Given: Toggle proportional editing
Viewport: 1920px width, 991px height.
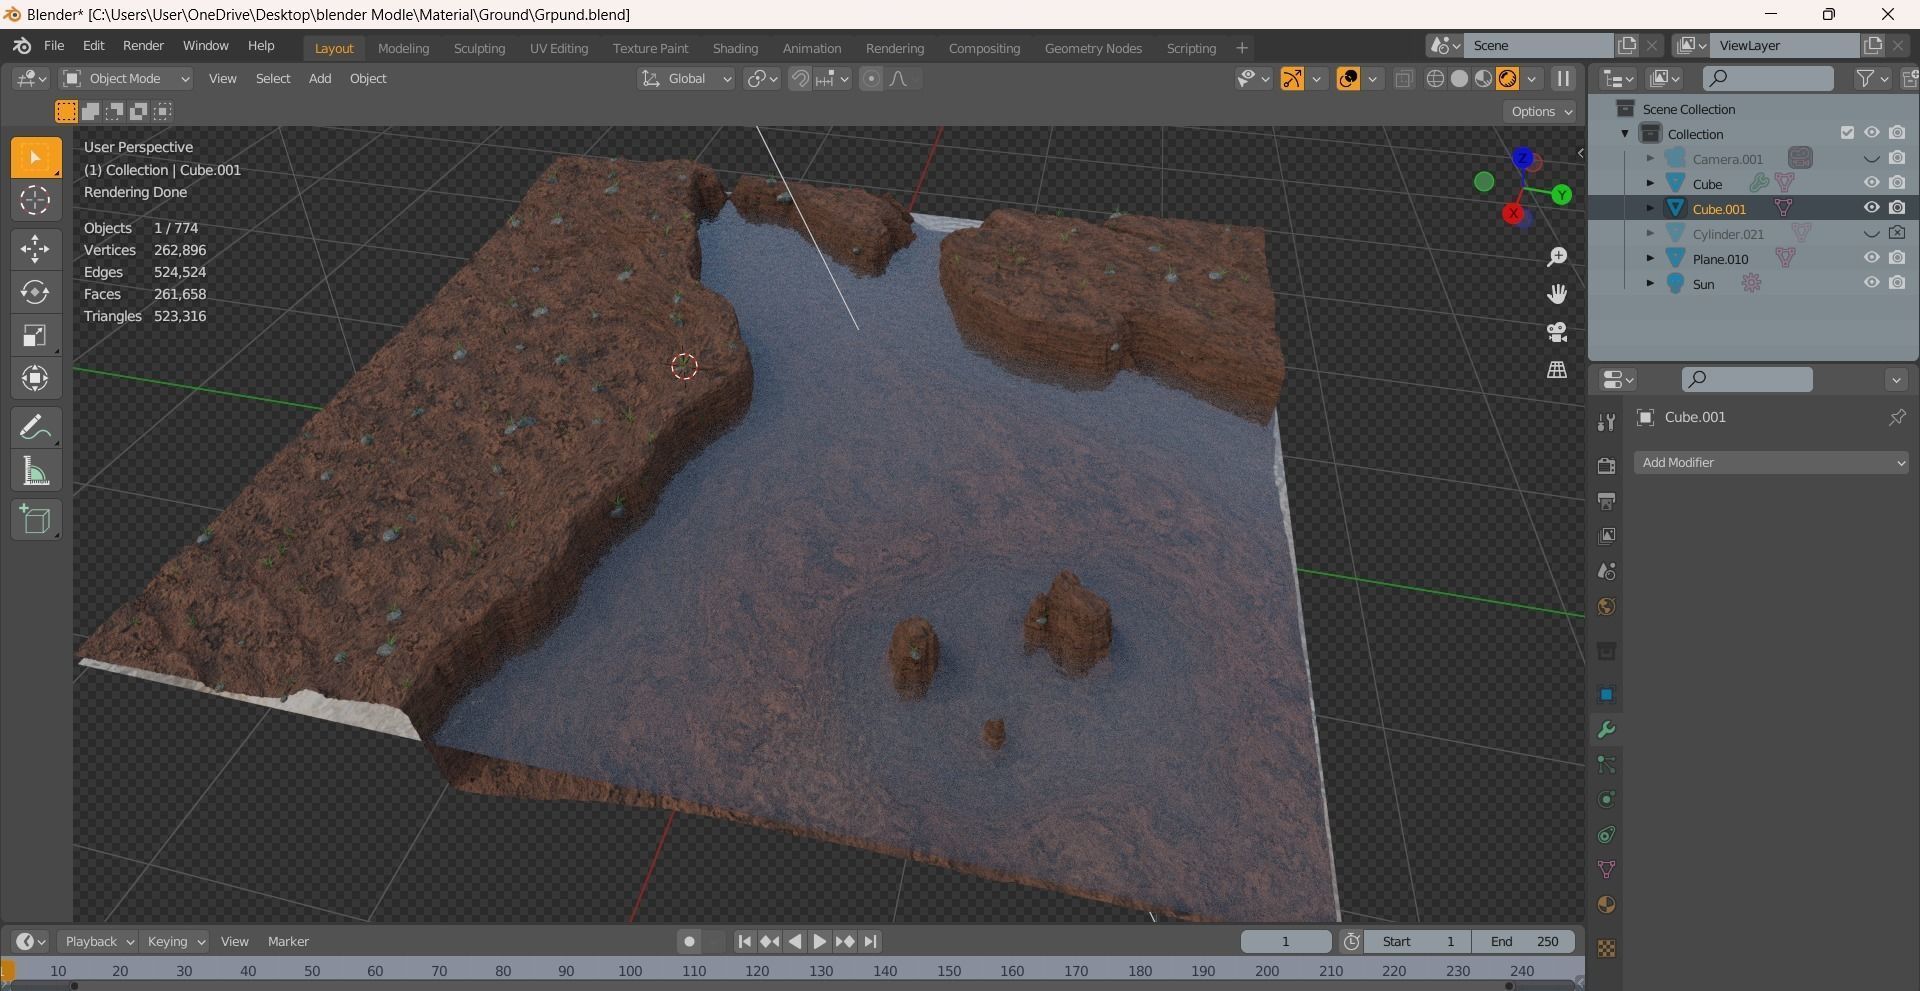Looking at the screenshot, I should (x=871, y=79).
